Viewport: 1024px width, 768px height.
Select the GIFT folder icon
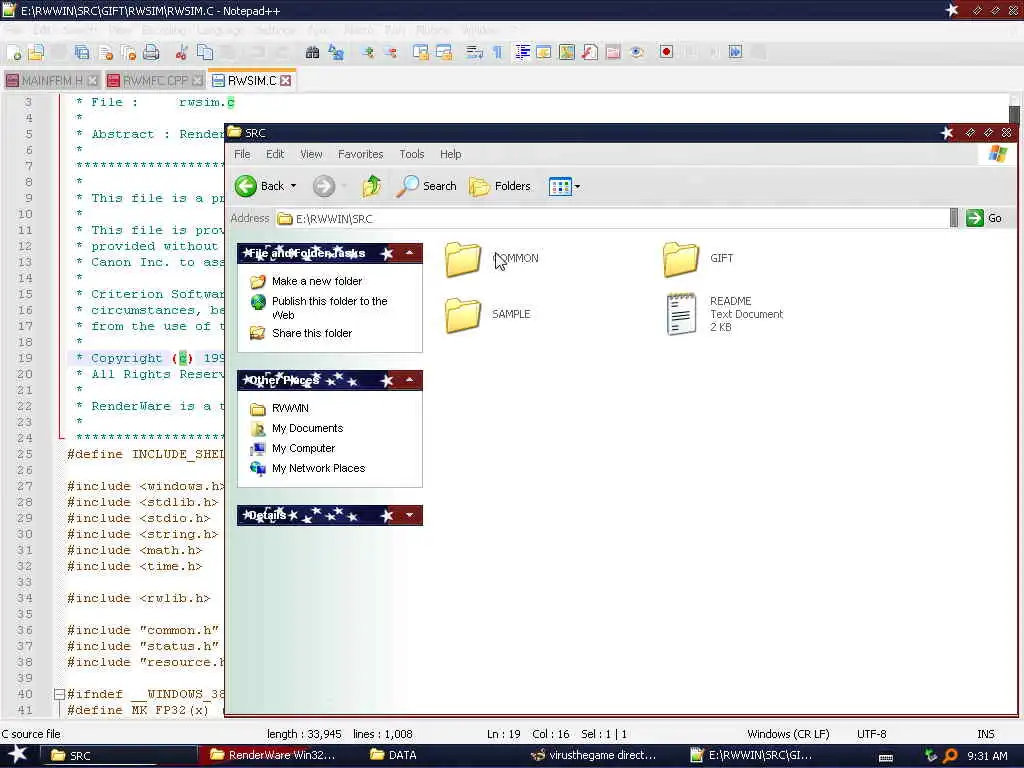(680, 259)
